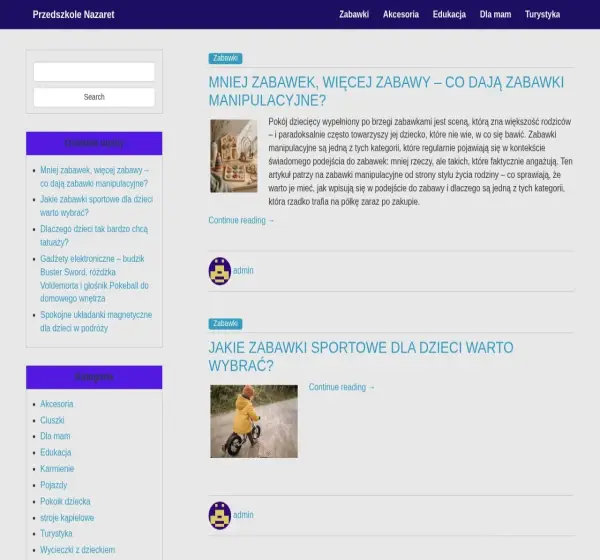Select Wycieczki z dzieckiem category

77,550
